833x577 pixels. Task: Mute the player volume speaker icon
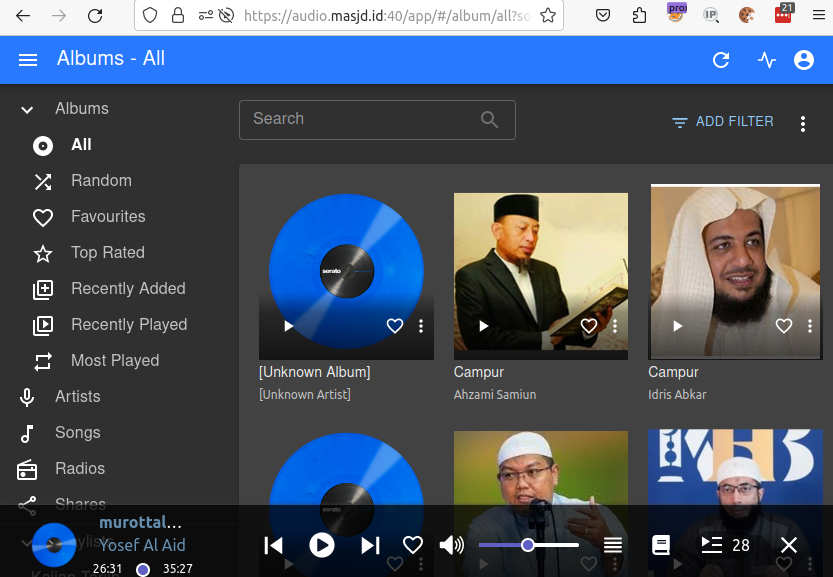pyautogui.click(x=452, y=545)
